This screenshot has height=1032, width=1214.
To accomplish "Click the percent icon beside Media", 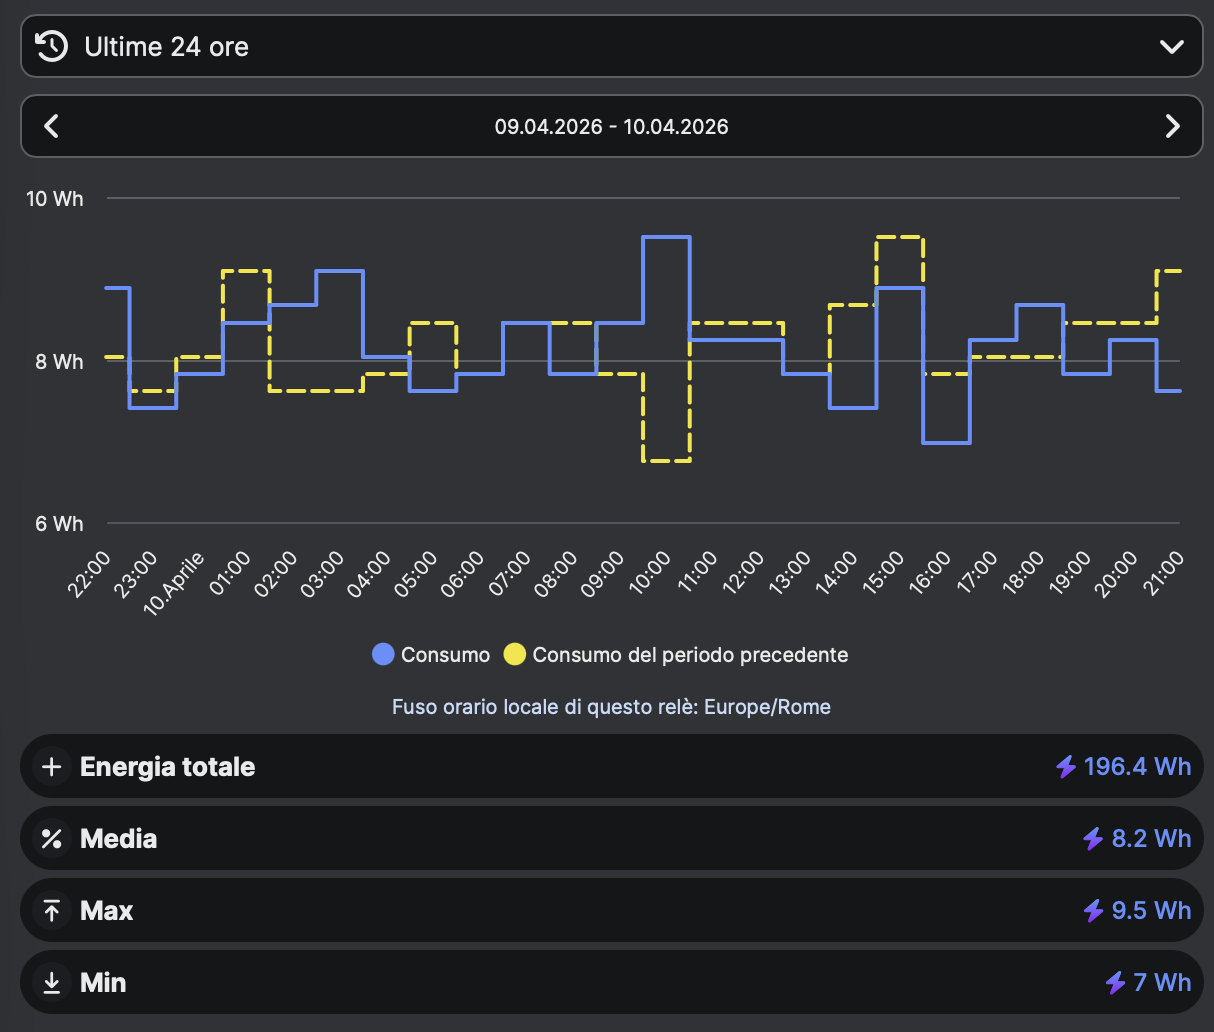I will point(52,839).
